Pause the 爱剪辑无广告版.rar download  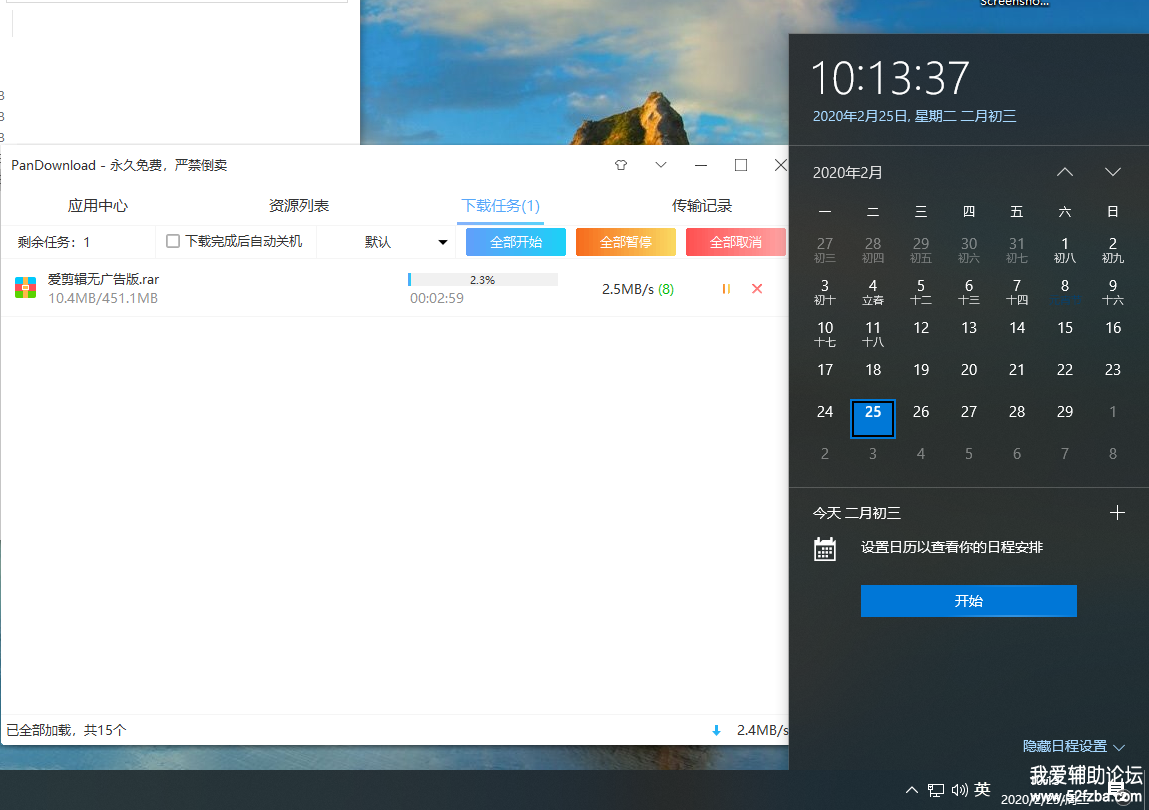coord(726,289)
